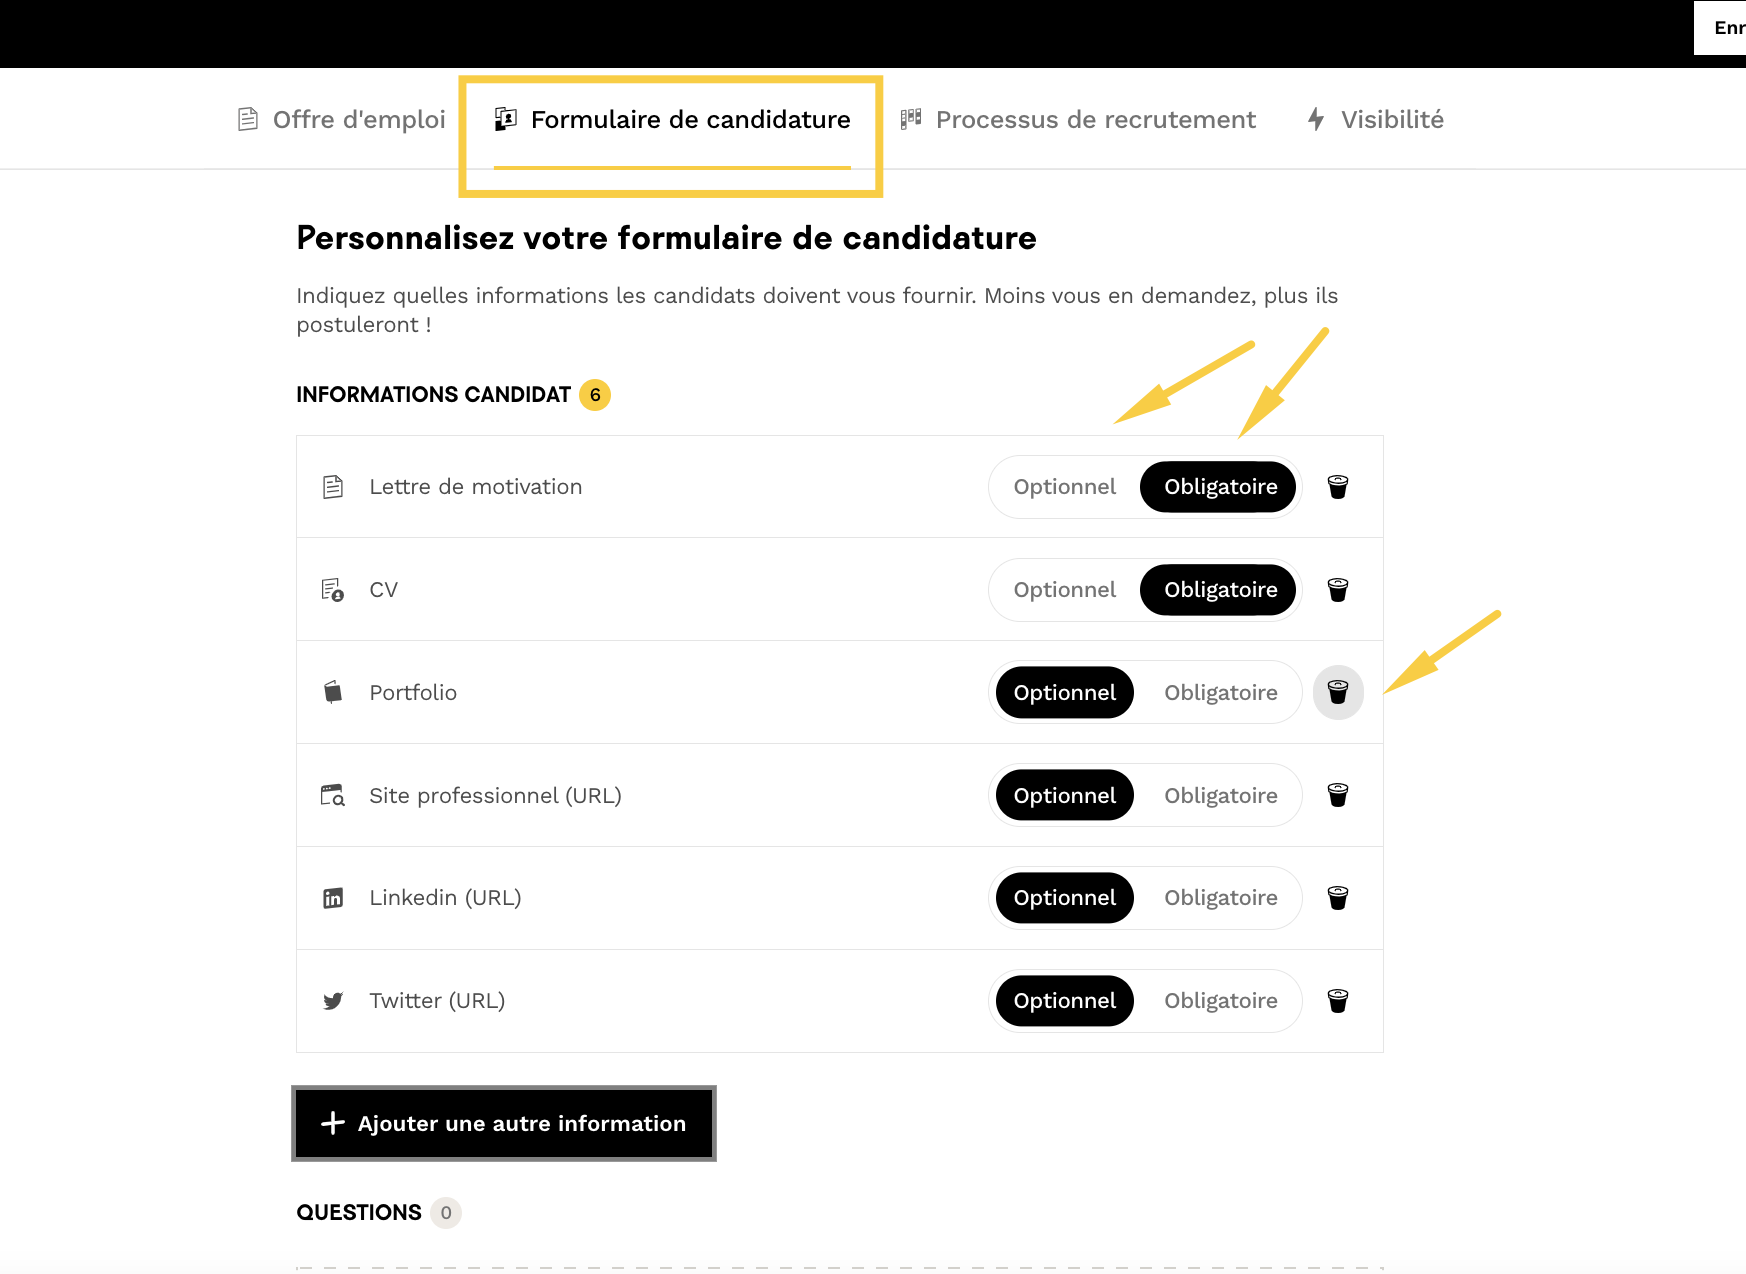Set CV to Optionnel
This screenshot has height=1274, width=1746.
pyautogui.click(x=1064, y=590)
